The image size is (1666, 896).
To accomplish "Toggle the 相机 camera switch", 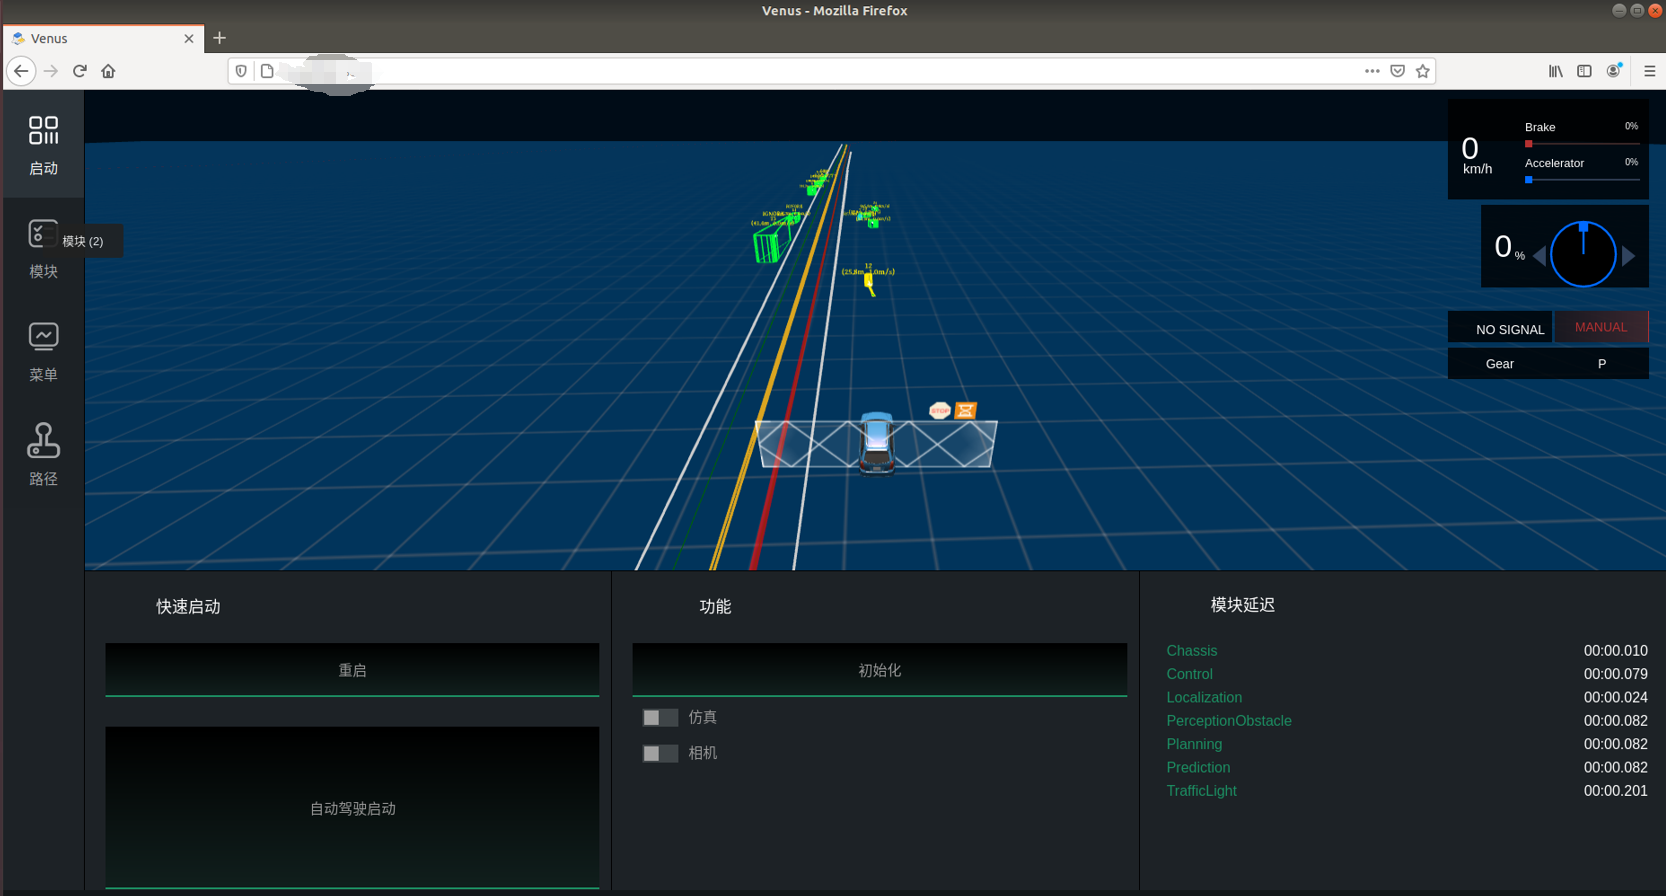I will pos(659,753).
